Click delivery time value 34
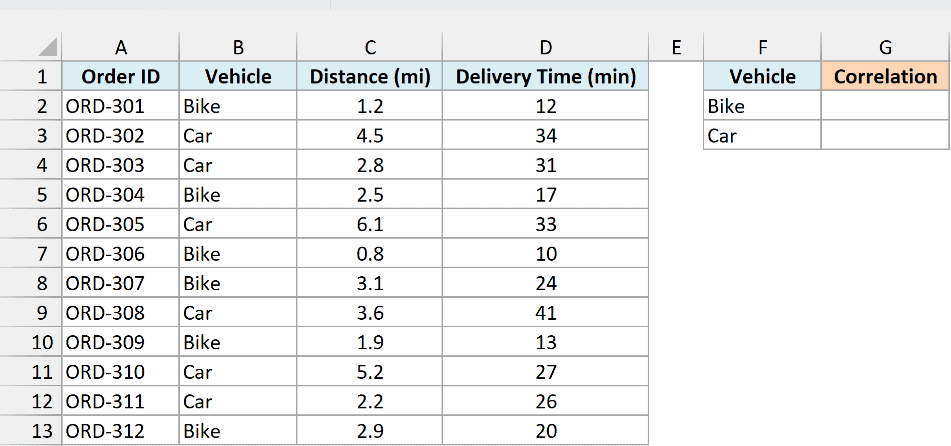 click(546, 135)
